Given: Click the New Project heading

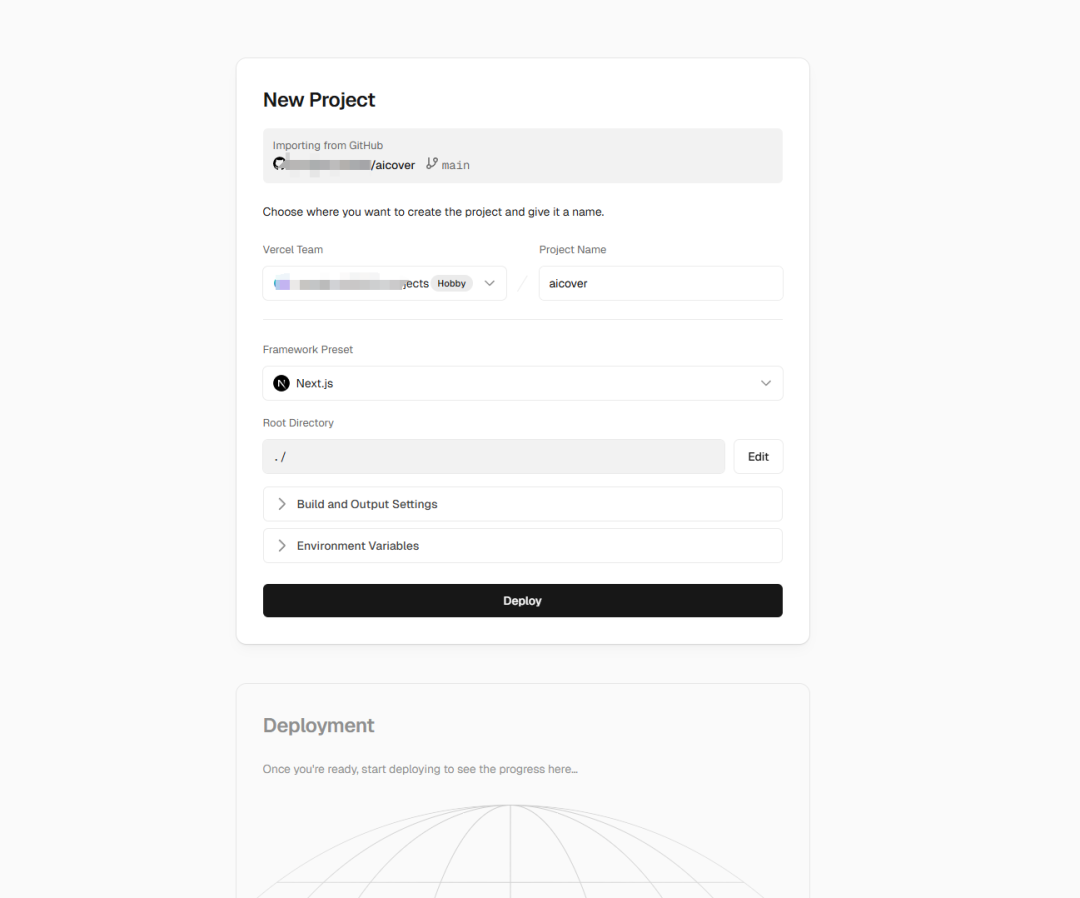Looking at the screenshot, I should [319, 100].
